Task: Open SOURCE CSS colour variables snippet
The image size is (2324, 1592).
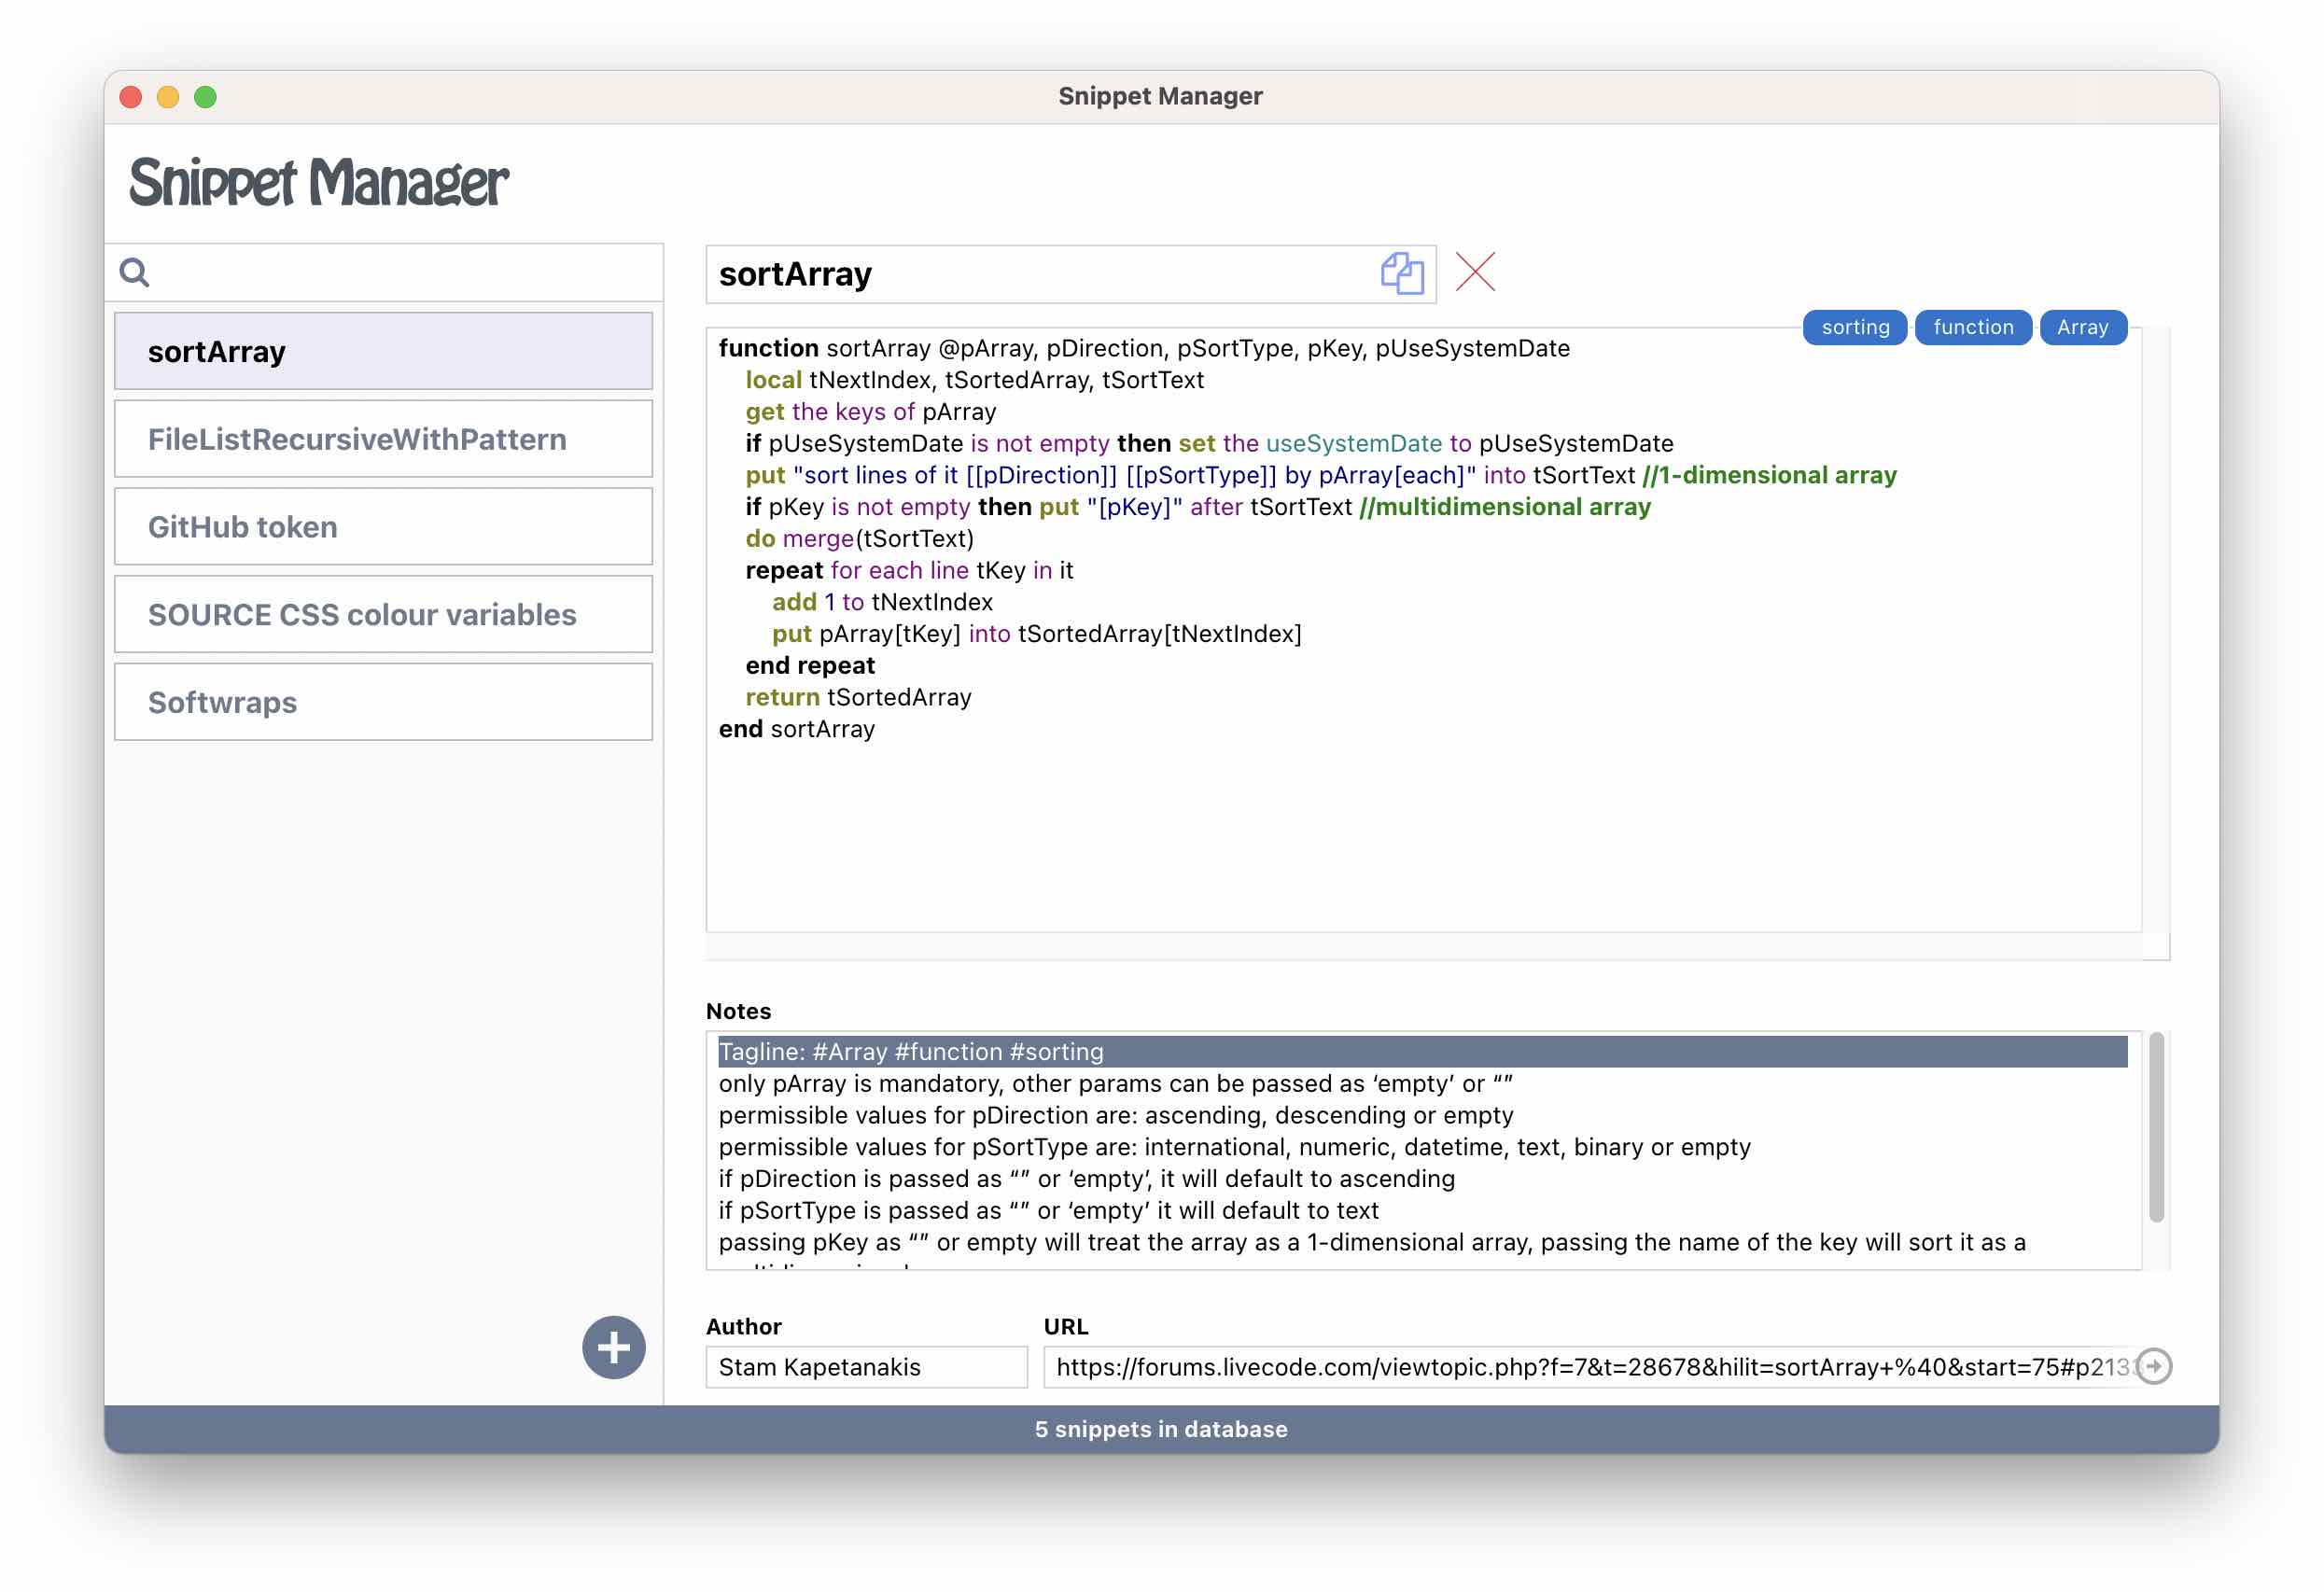Action: (x=383, y=614)
